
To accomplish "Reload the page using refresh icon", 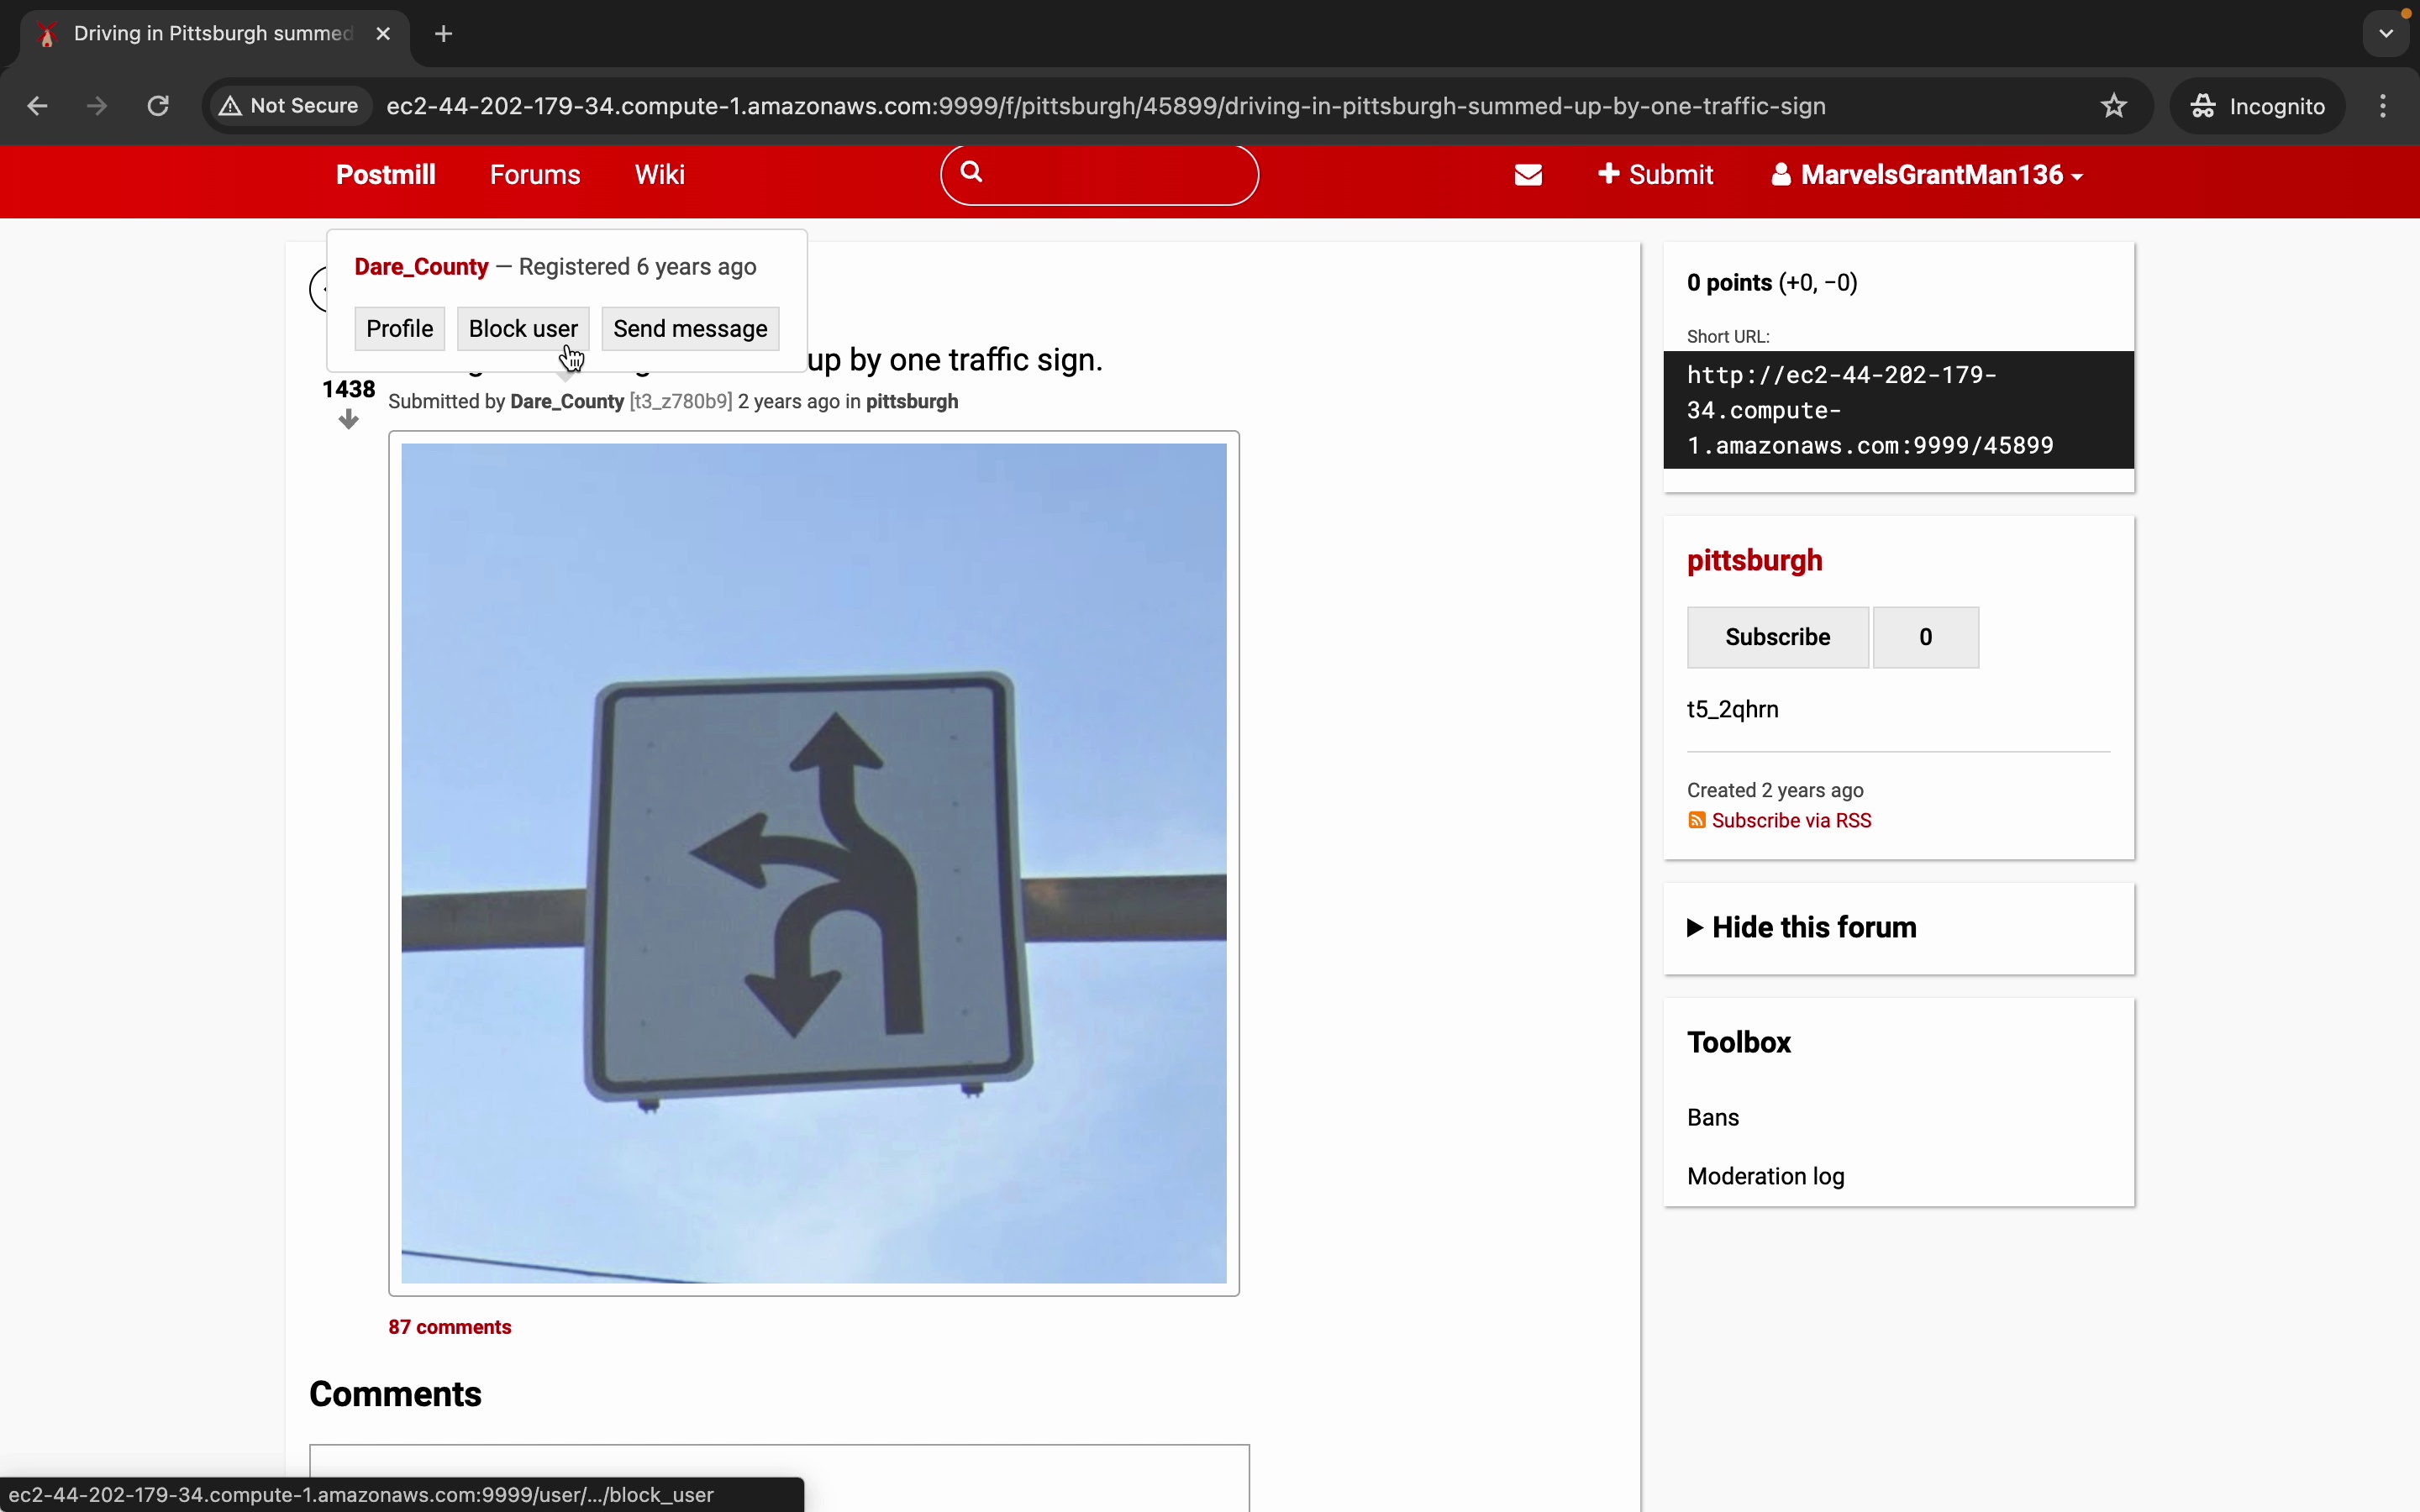I will 158,106.
